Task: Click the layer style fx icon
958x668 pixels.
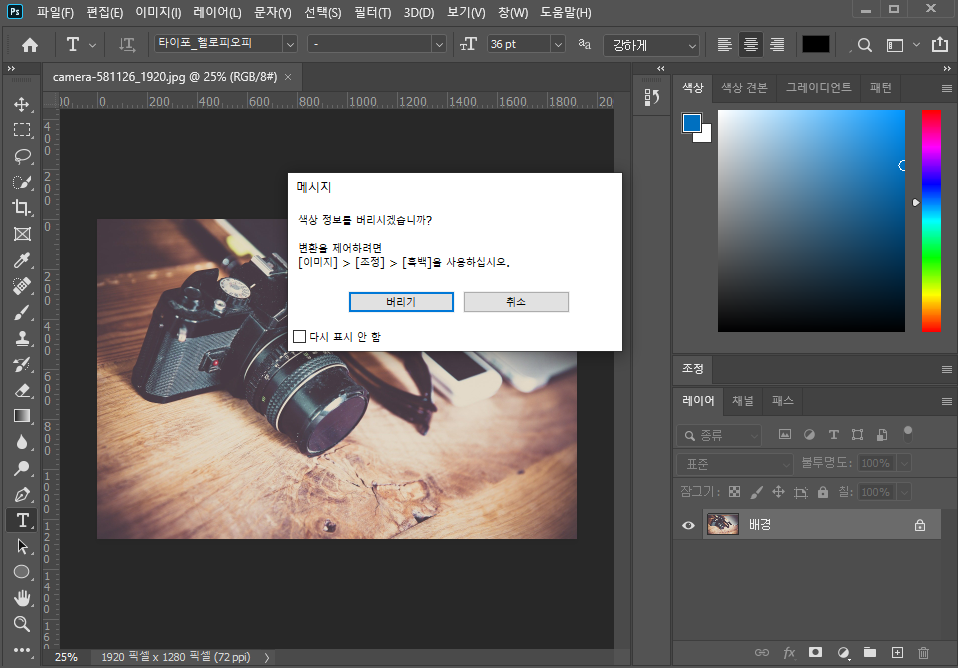Action: [789, 653]
